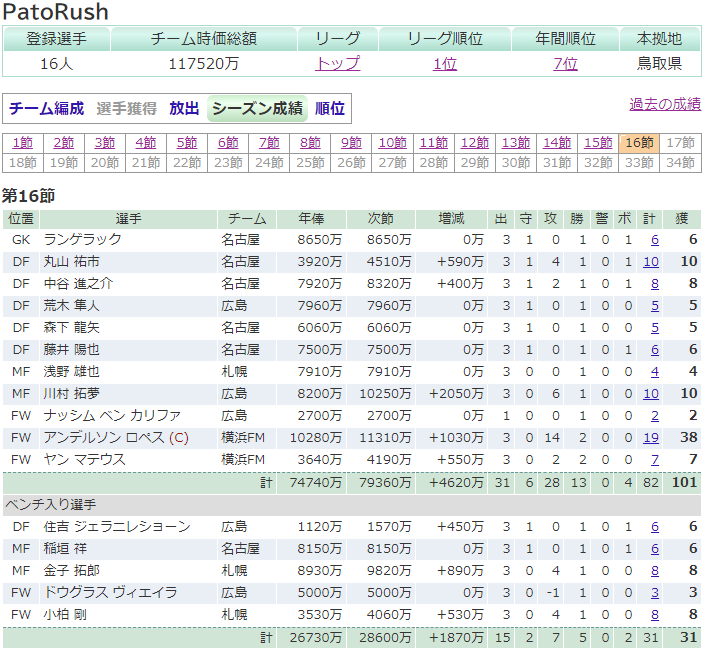703x651 pixels.
Task: Open 森下 龍矢 points total 5
Action: (655, 328)
